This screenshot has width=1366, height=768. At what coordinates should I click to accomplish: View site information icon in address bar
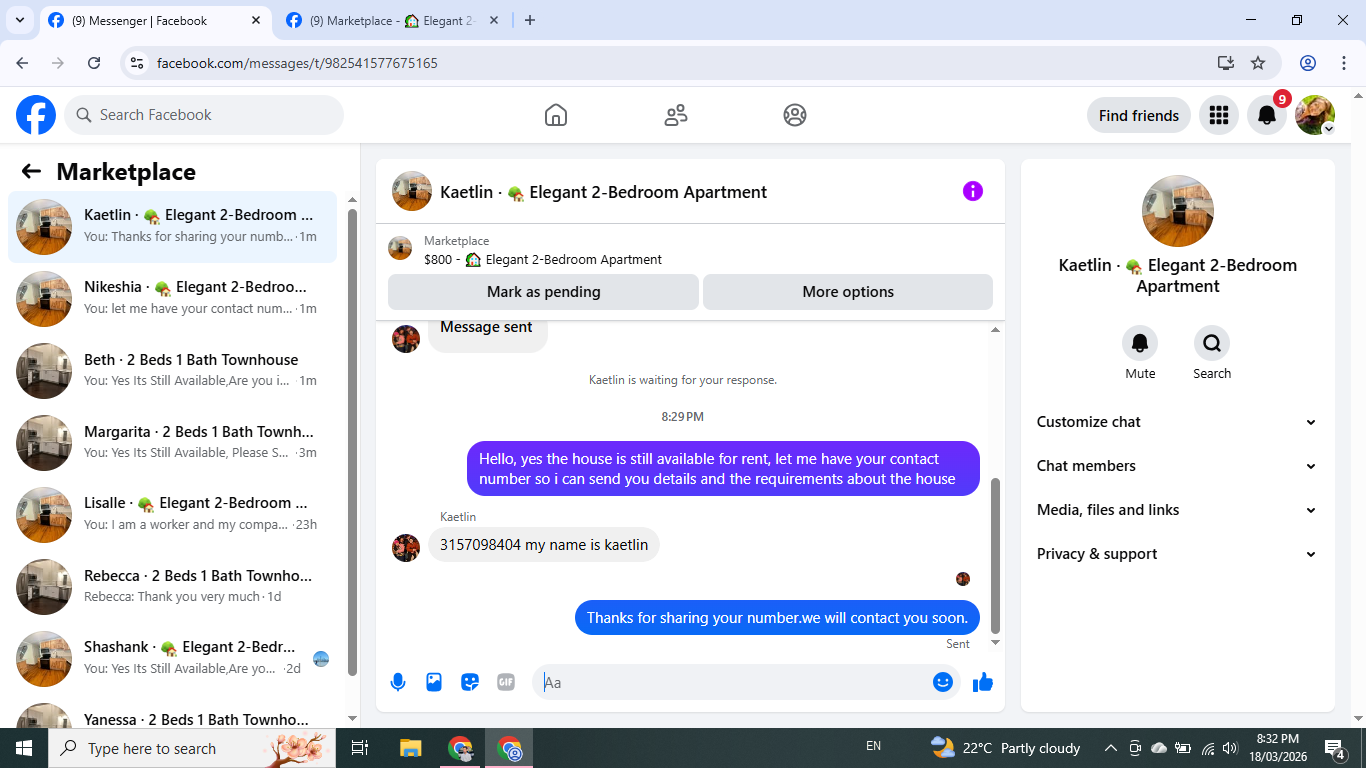(x=138, y=63)
